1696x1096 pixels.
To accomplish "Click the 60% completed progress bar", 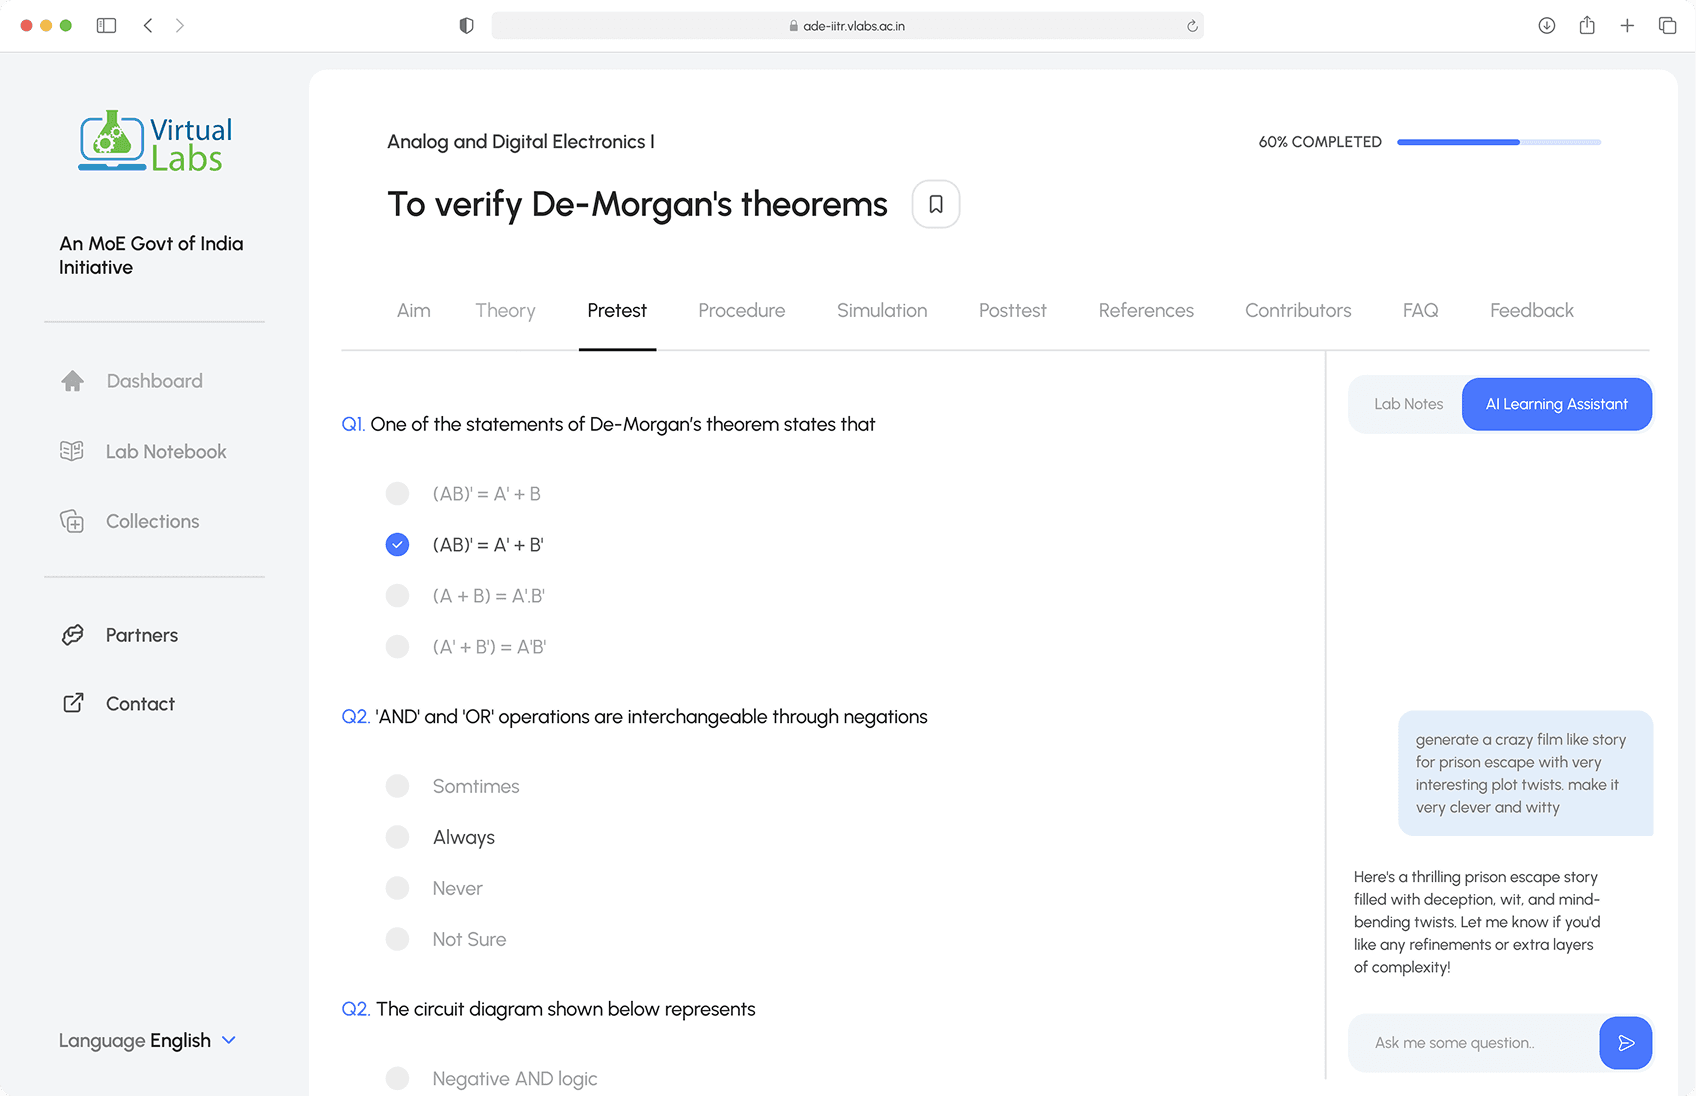I will tap(1498, 142).
